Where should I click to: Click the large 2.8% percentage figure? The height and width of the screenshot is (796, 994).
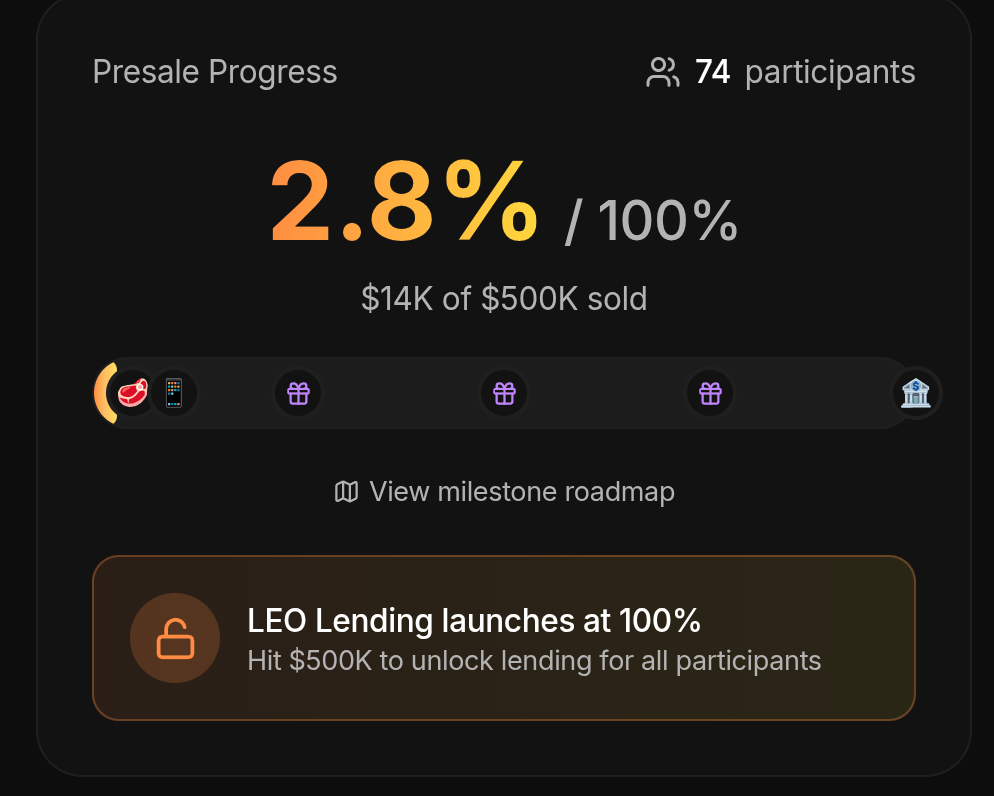[403, 203]
